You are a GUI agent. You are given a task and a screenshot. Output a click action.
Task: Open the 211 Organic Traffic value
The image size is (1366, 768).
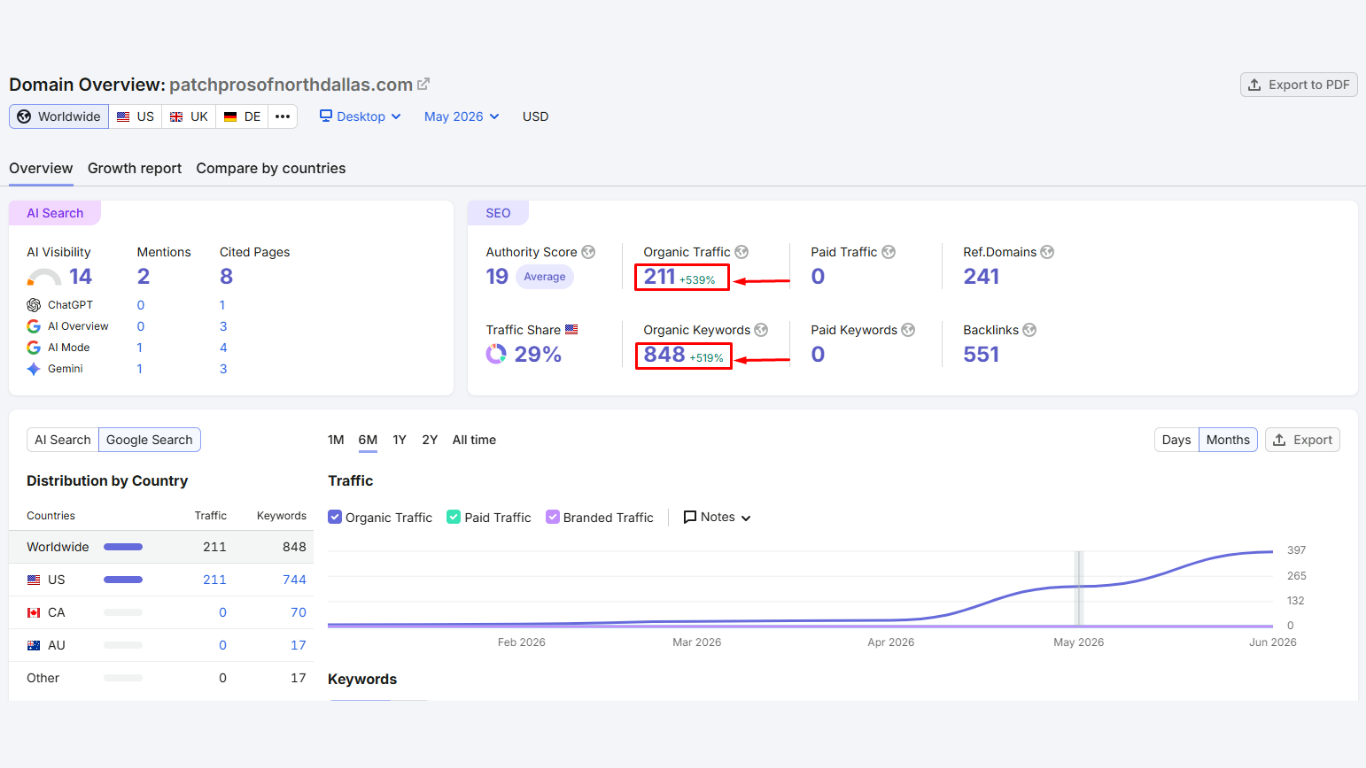(659, 277)
